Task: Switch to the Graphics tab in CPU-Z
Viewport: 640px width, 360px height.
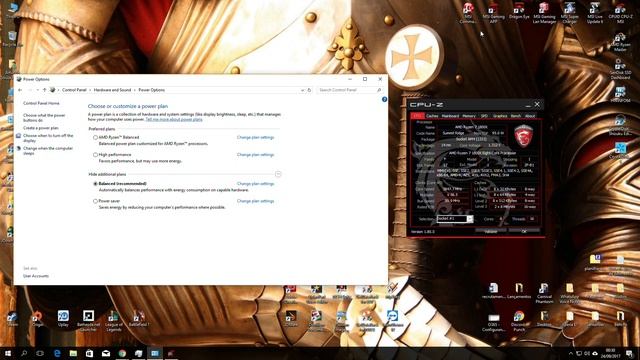Action: click(x=500, y=116)
